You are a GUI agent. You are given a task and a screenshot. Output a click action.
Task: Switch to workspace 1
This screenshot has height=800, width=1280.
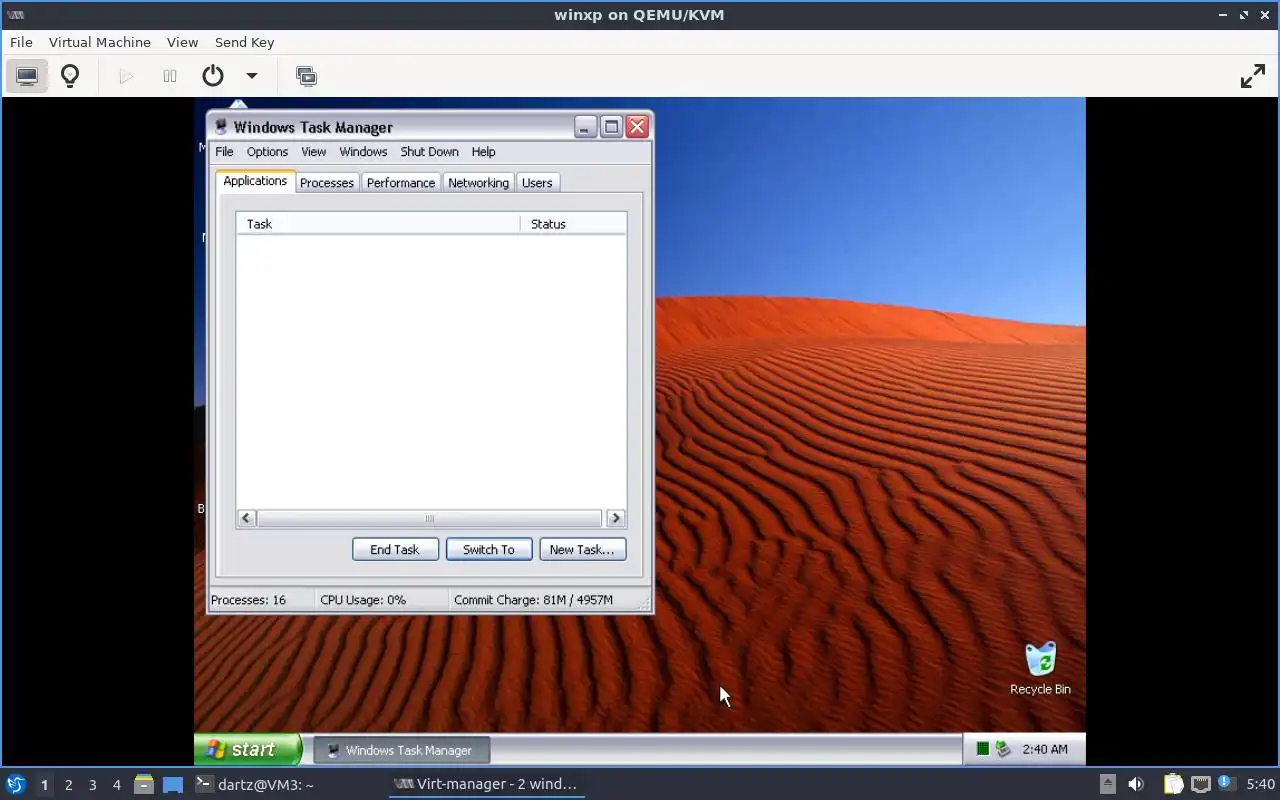(44, 785)
